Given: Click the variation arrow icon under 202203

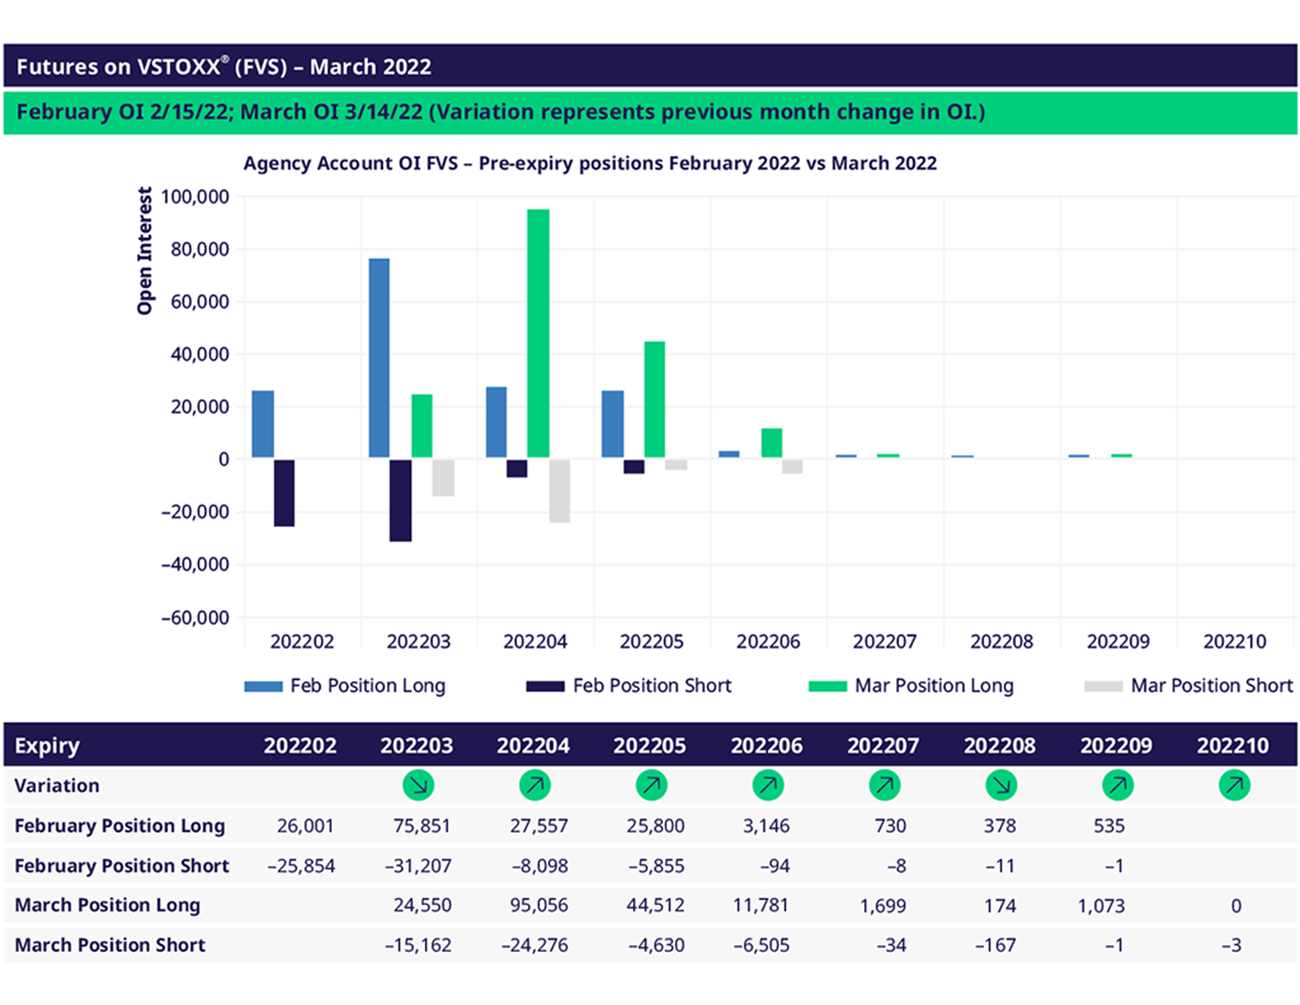Looking at the screenshot, I should pos(418,786).
